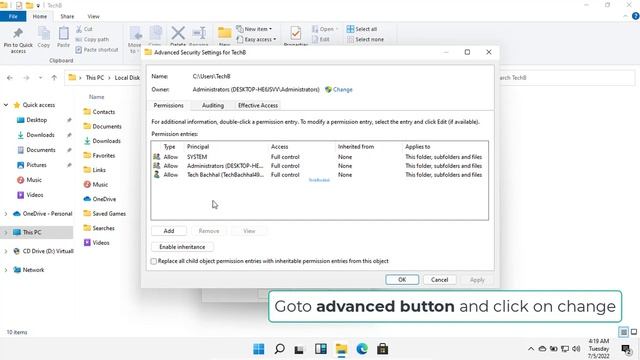Select the Home ribbon tab
This screenshot has height=360, width=640.
pos(40,16)
